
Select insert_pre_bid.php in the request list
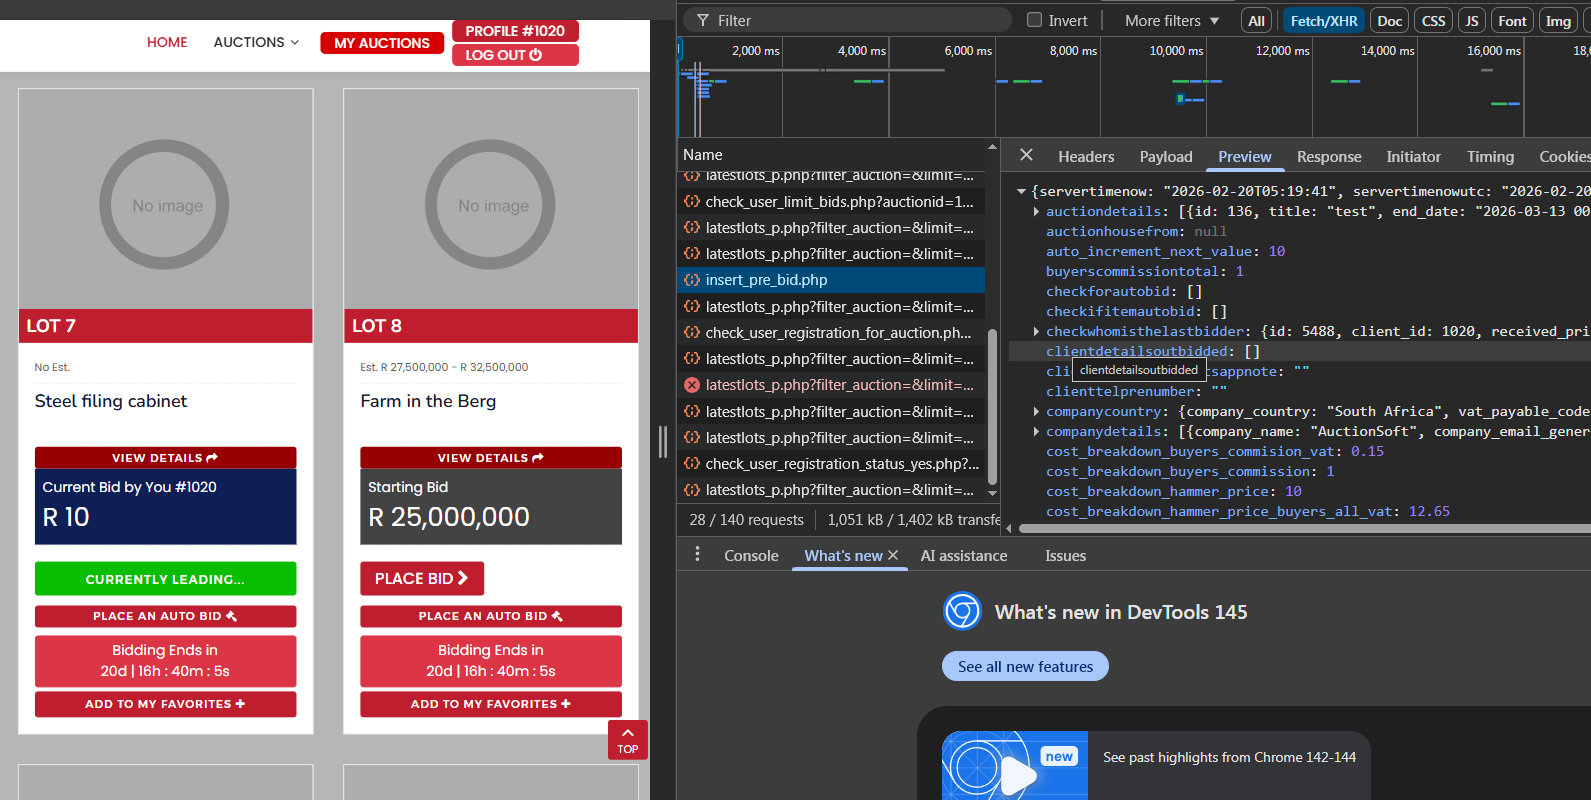click(766, 280)
